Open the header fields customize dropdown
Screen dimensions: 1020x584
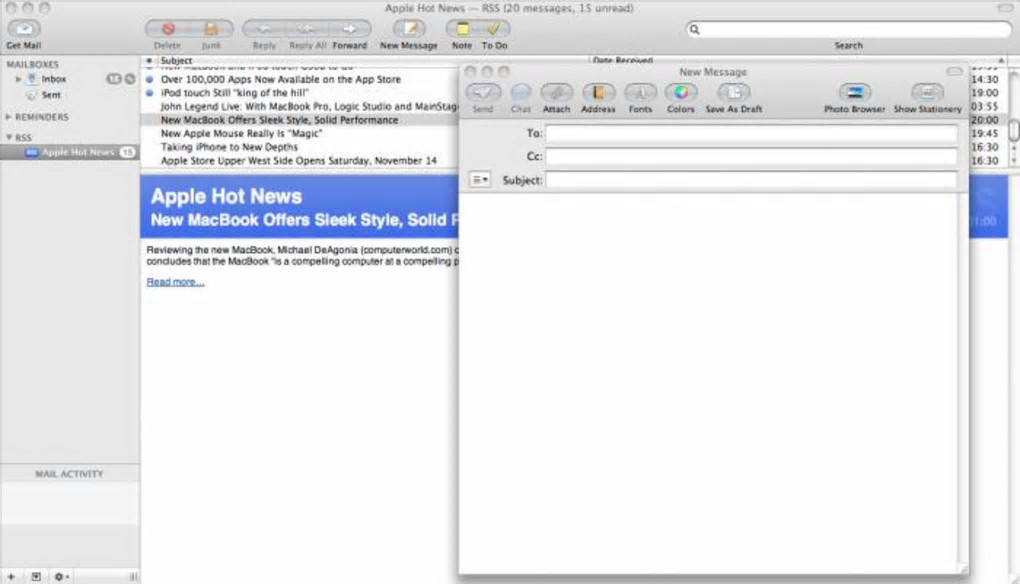(x=480, y=179)
